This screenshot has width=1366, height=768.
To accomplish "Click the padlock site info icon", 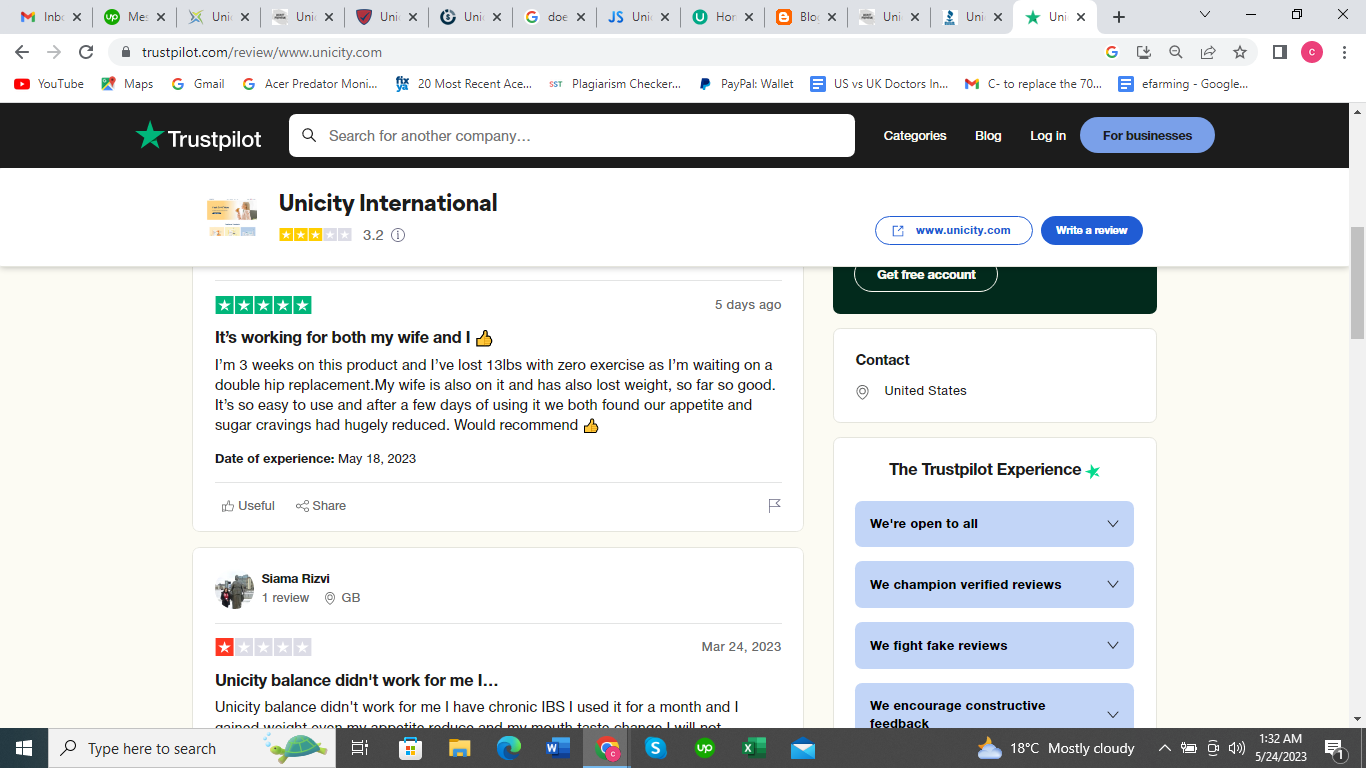I will point(126,52).
